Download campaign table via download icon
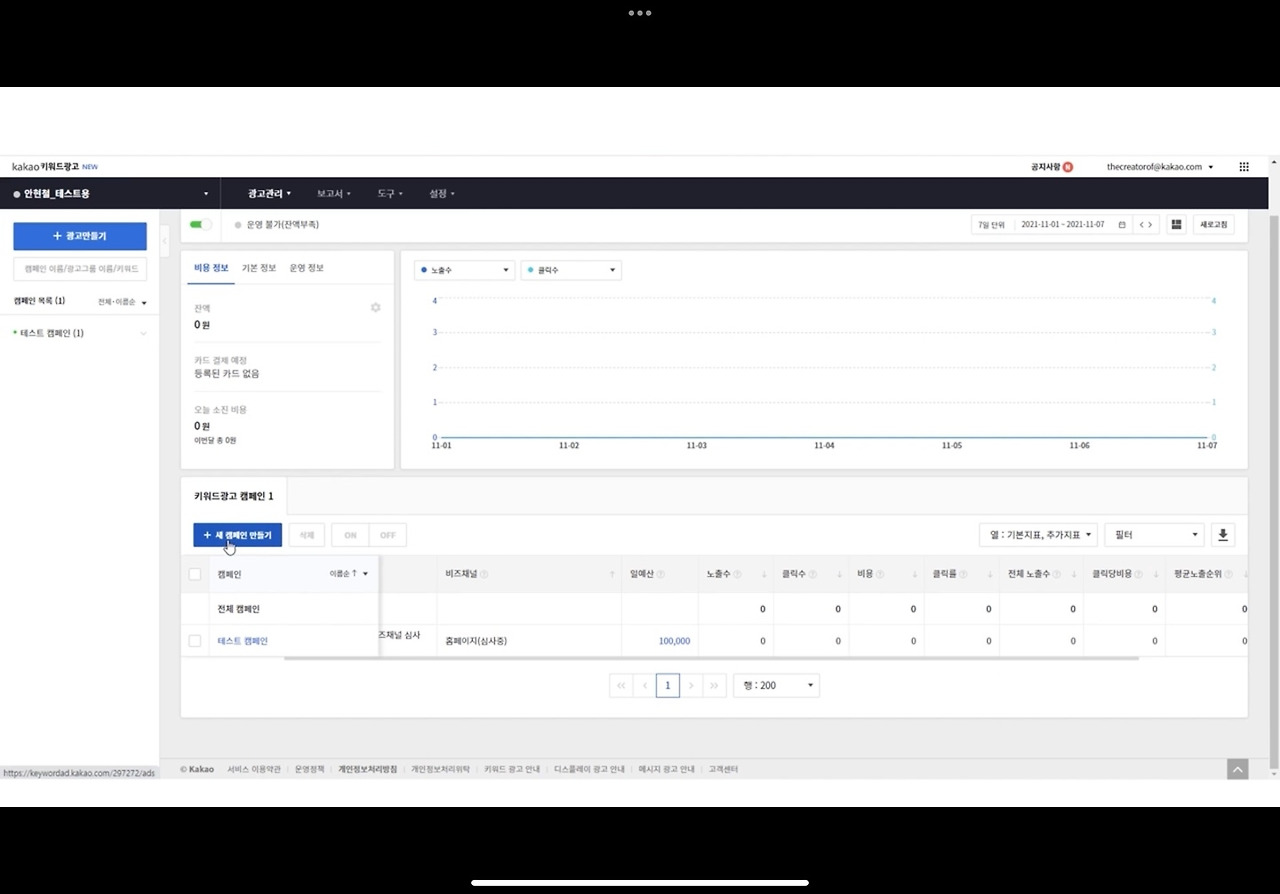The image size is (1280, 894). [1222, 535]
